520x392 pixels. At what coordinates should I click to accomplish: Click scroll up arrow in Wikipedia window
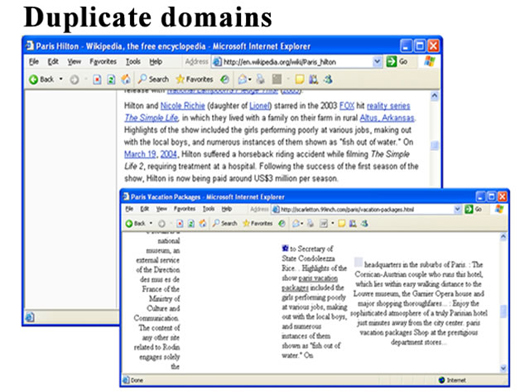pos(434,96)
